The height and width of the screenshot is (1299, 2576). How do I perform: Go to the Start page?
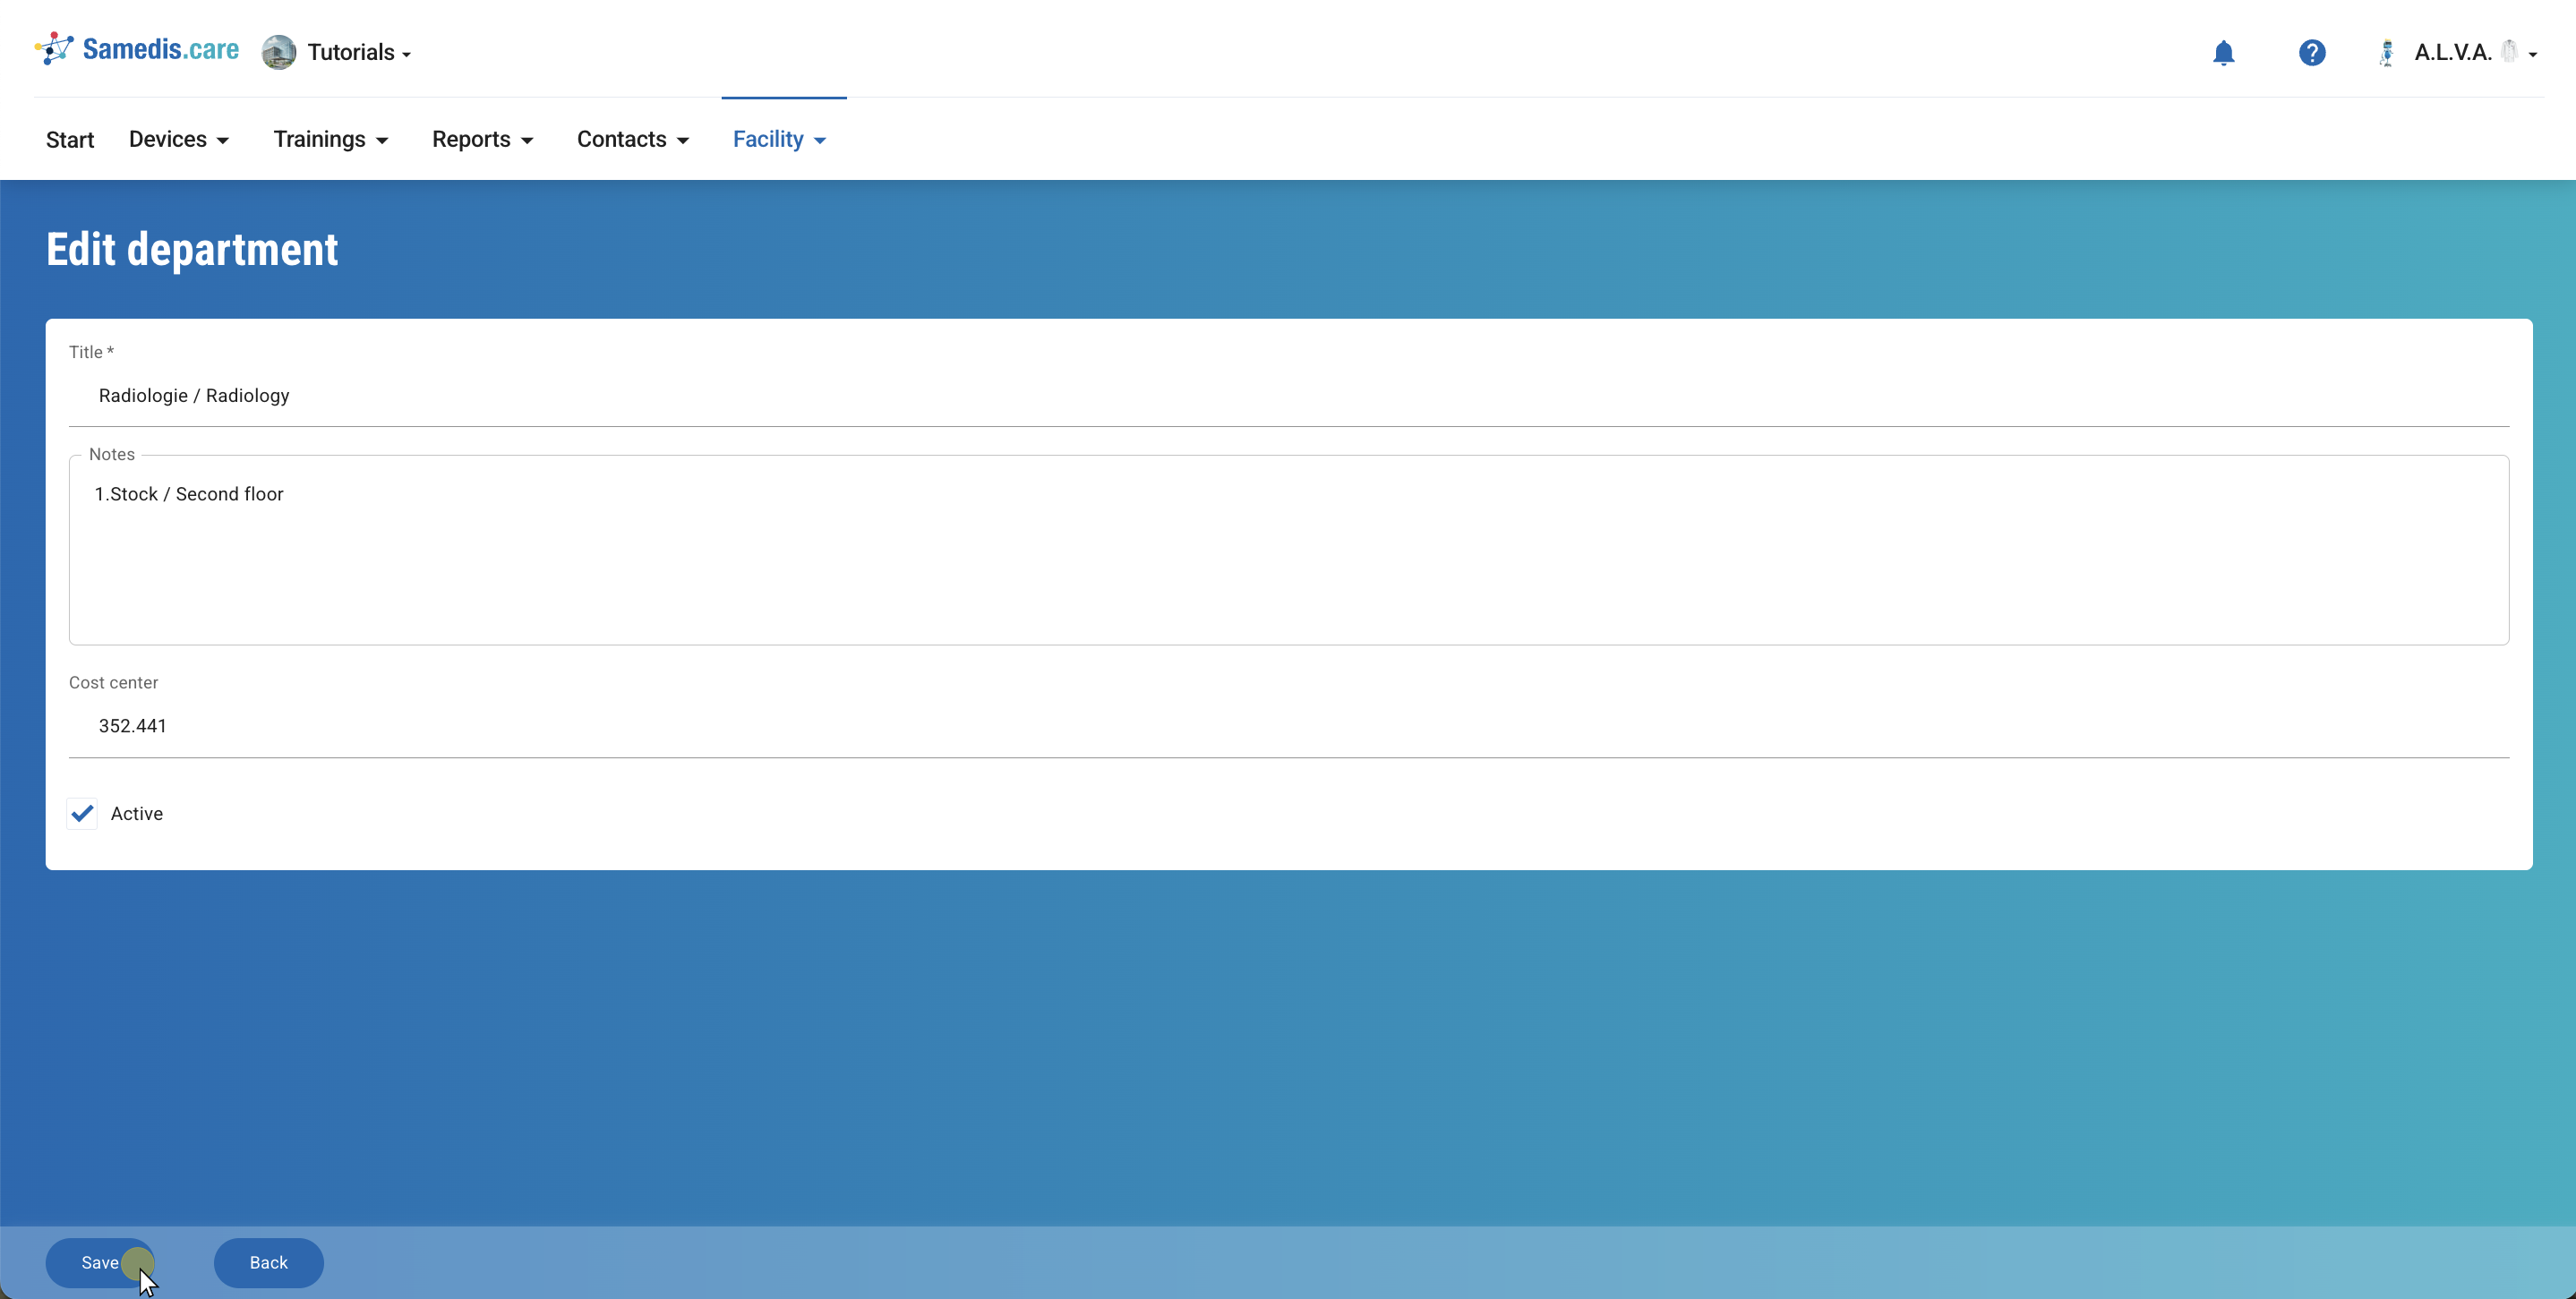pos(70,140)
